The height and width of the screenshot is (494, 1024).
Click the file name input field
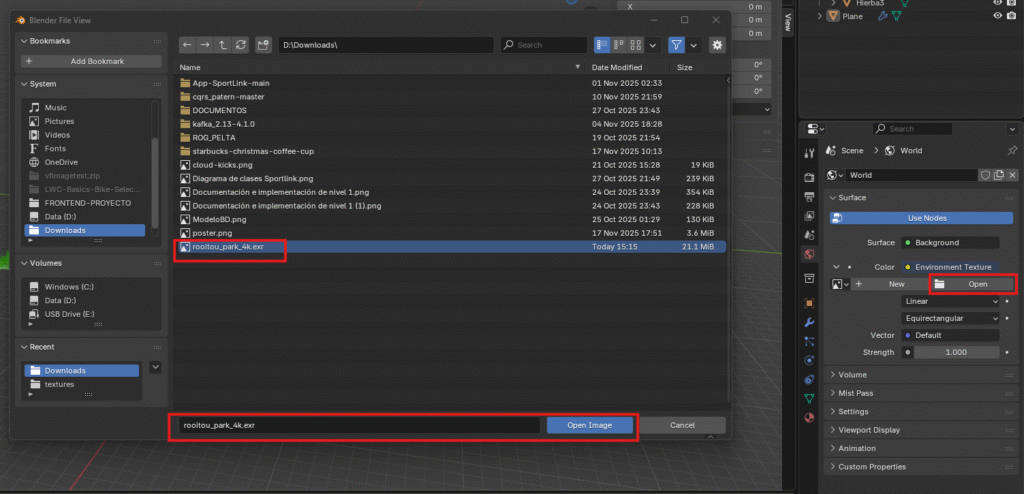359,425
